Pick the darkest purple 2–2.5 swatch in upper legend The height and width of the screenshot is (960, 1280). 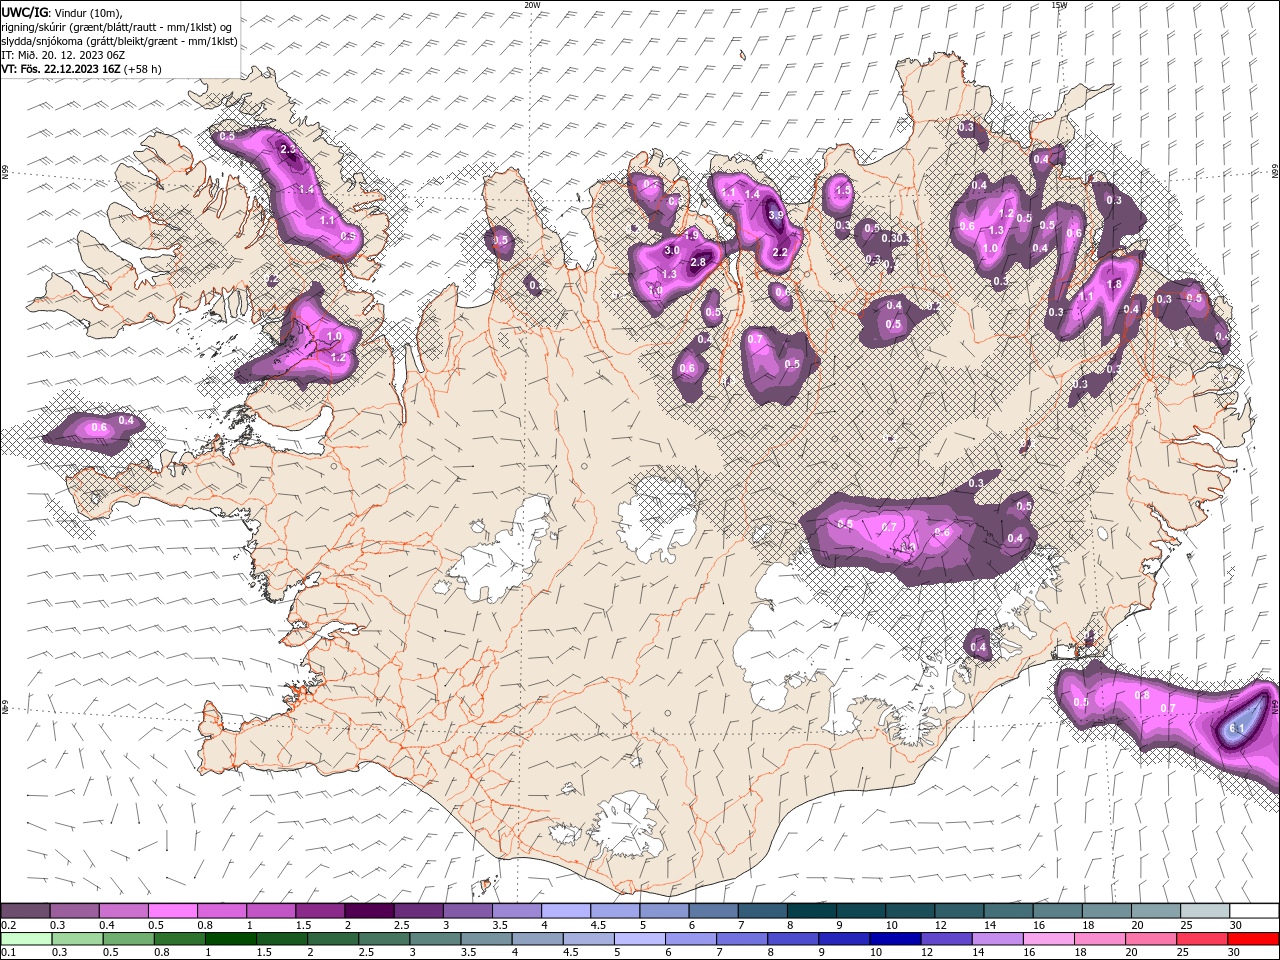[x=369, y=911]
